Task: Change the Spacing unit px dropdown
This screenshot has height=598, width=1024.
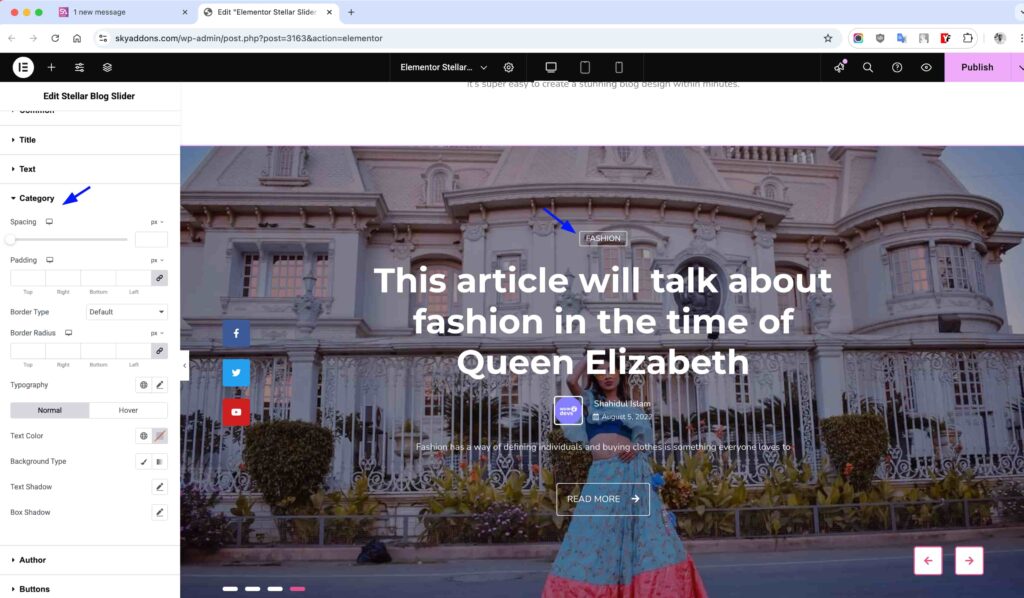Action: [x=157, y=222]
